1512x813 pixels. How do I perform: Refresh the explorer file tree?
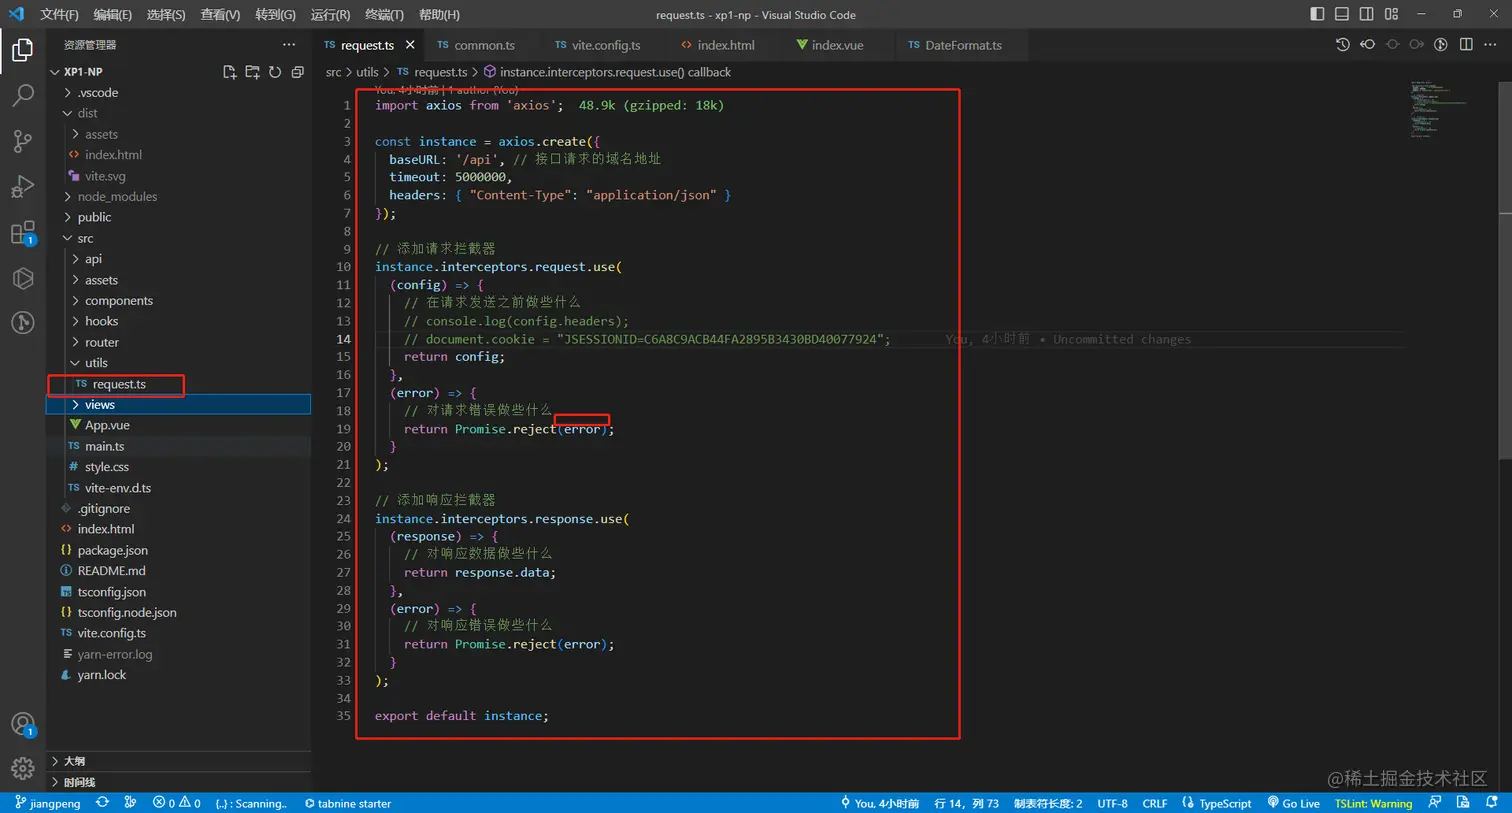tap(275, 72)
